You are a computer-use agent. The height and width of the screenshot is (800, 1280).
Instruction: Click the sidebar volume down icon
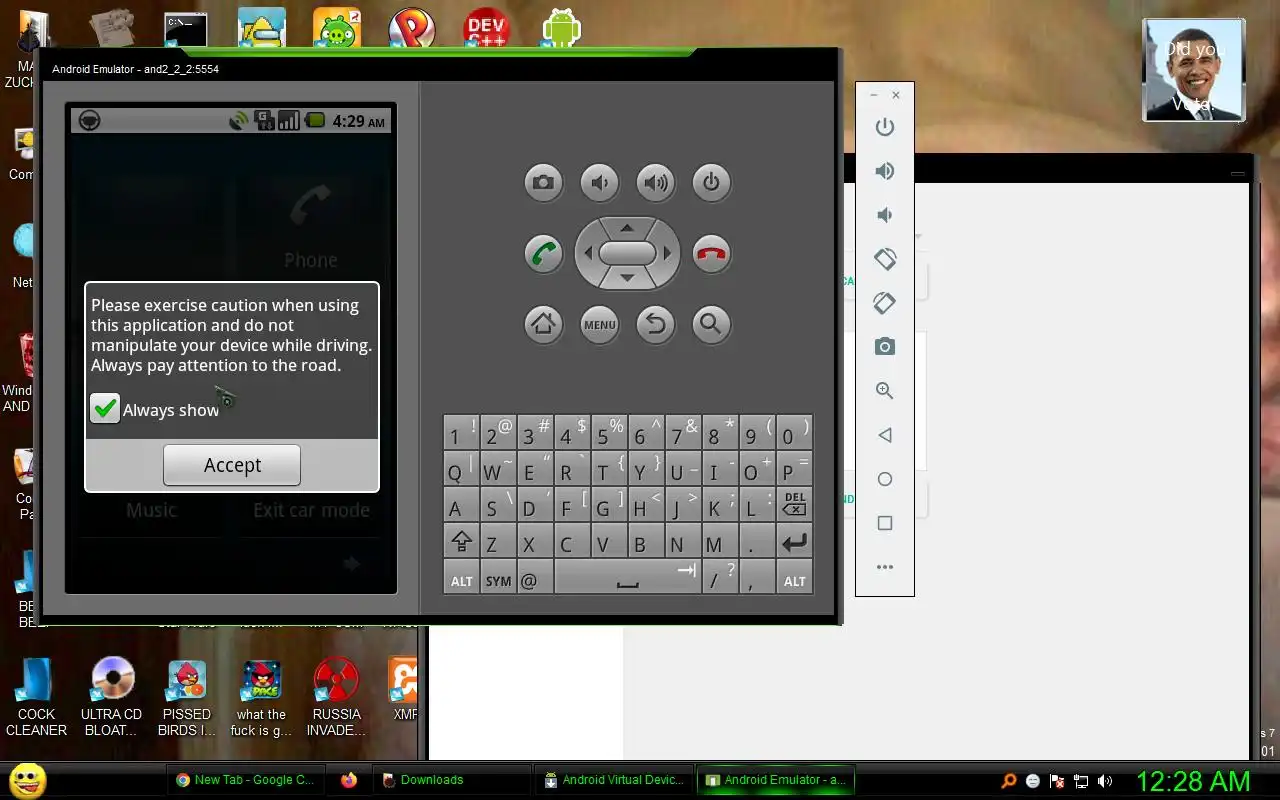[x=884, y=215]
